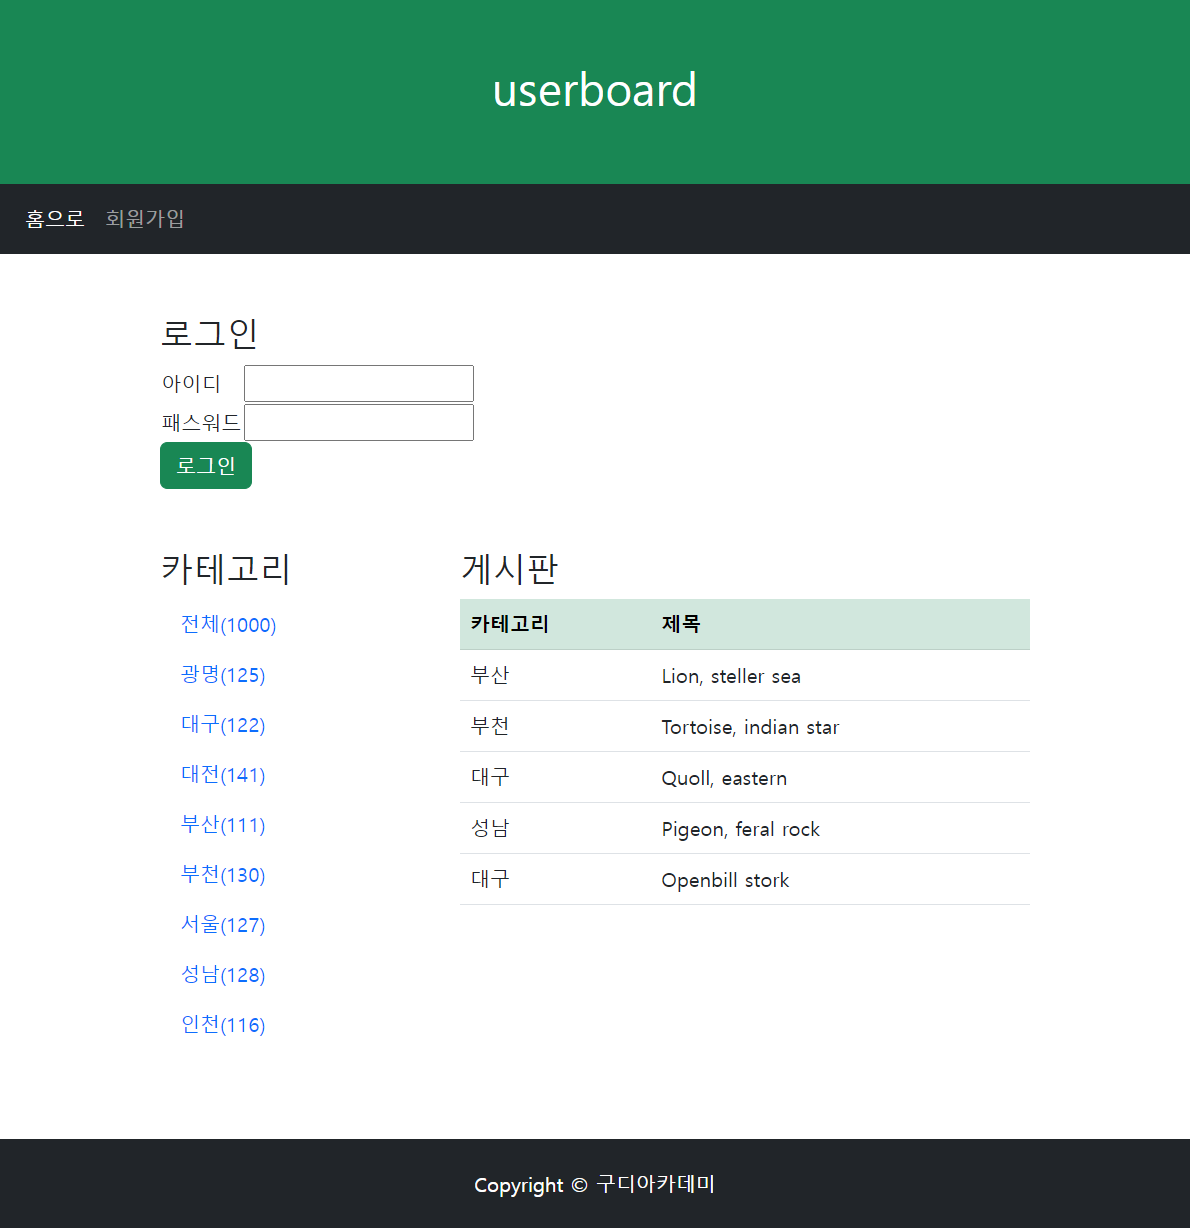The height and width of the screenshot is (1228, 1190).
Task: Focus the 아이디 input field
Action: [x=359, y=383]
